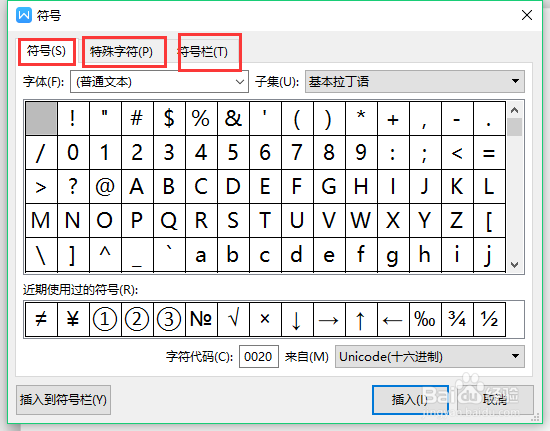Select the capital letter Q
The width and height of the screenshot is (550, 431).
coord(169,221)
